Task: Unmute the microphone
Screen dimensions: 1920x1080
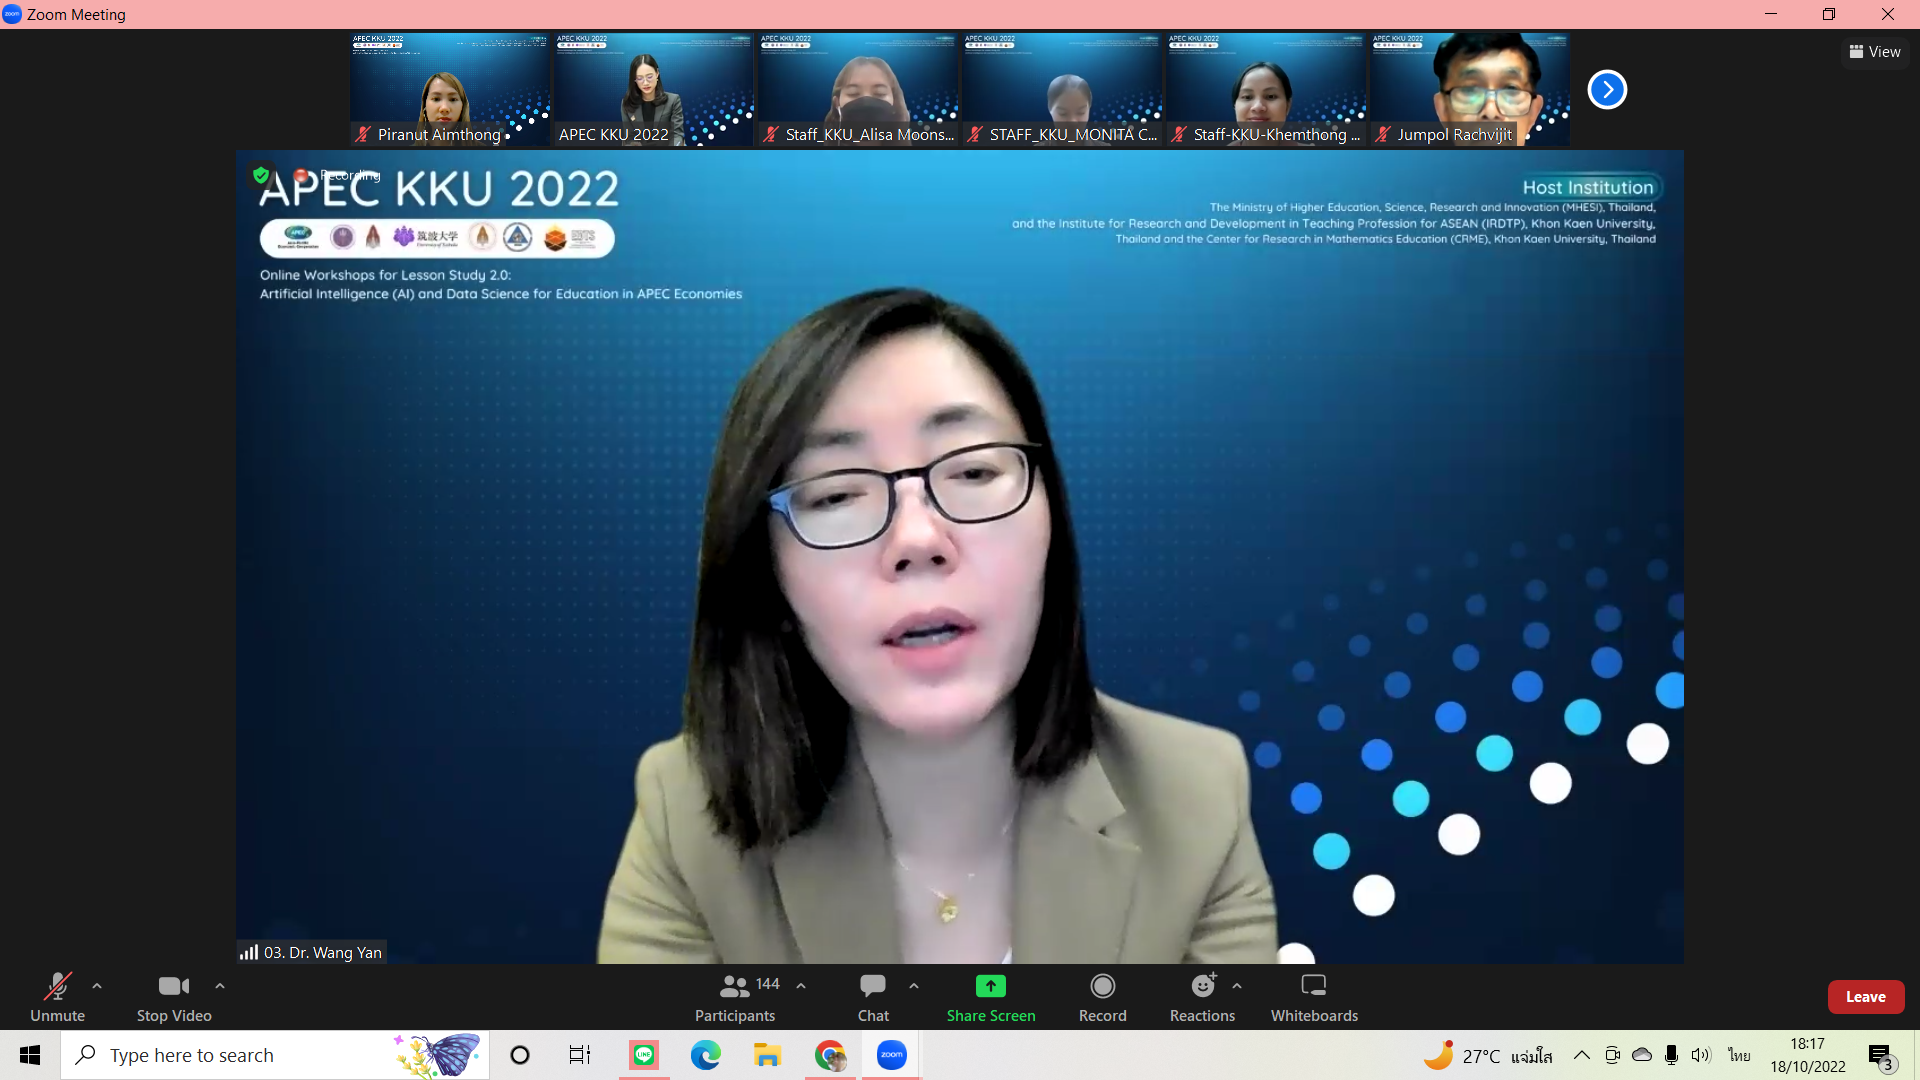Action: [57, 998]
